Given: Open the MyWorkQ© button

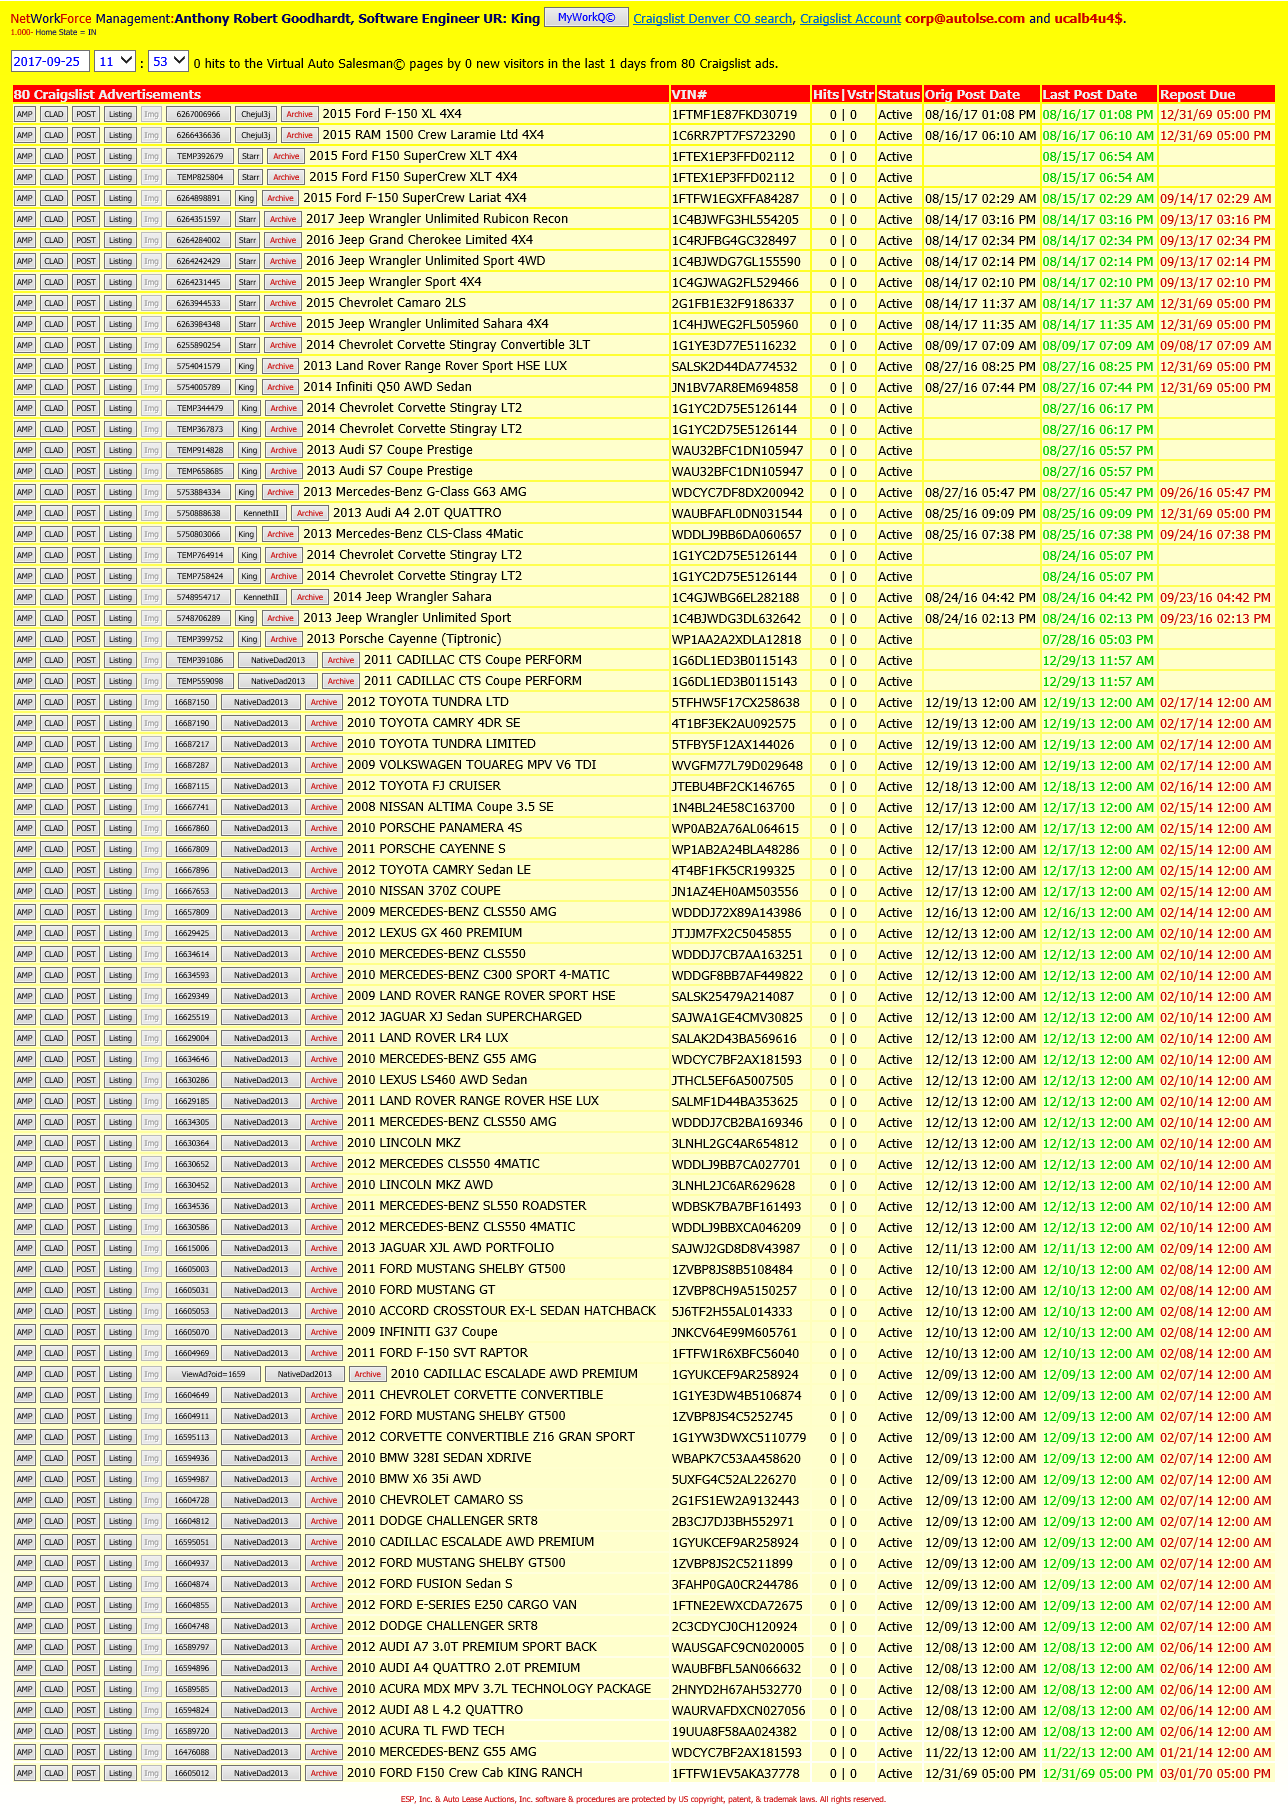Looking at the screenshot, I should pyautogui.click(x=587, y=17).
